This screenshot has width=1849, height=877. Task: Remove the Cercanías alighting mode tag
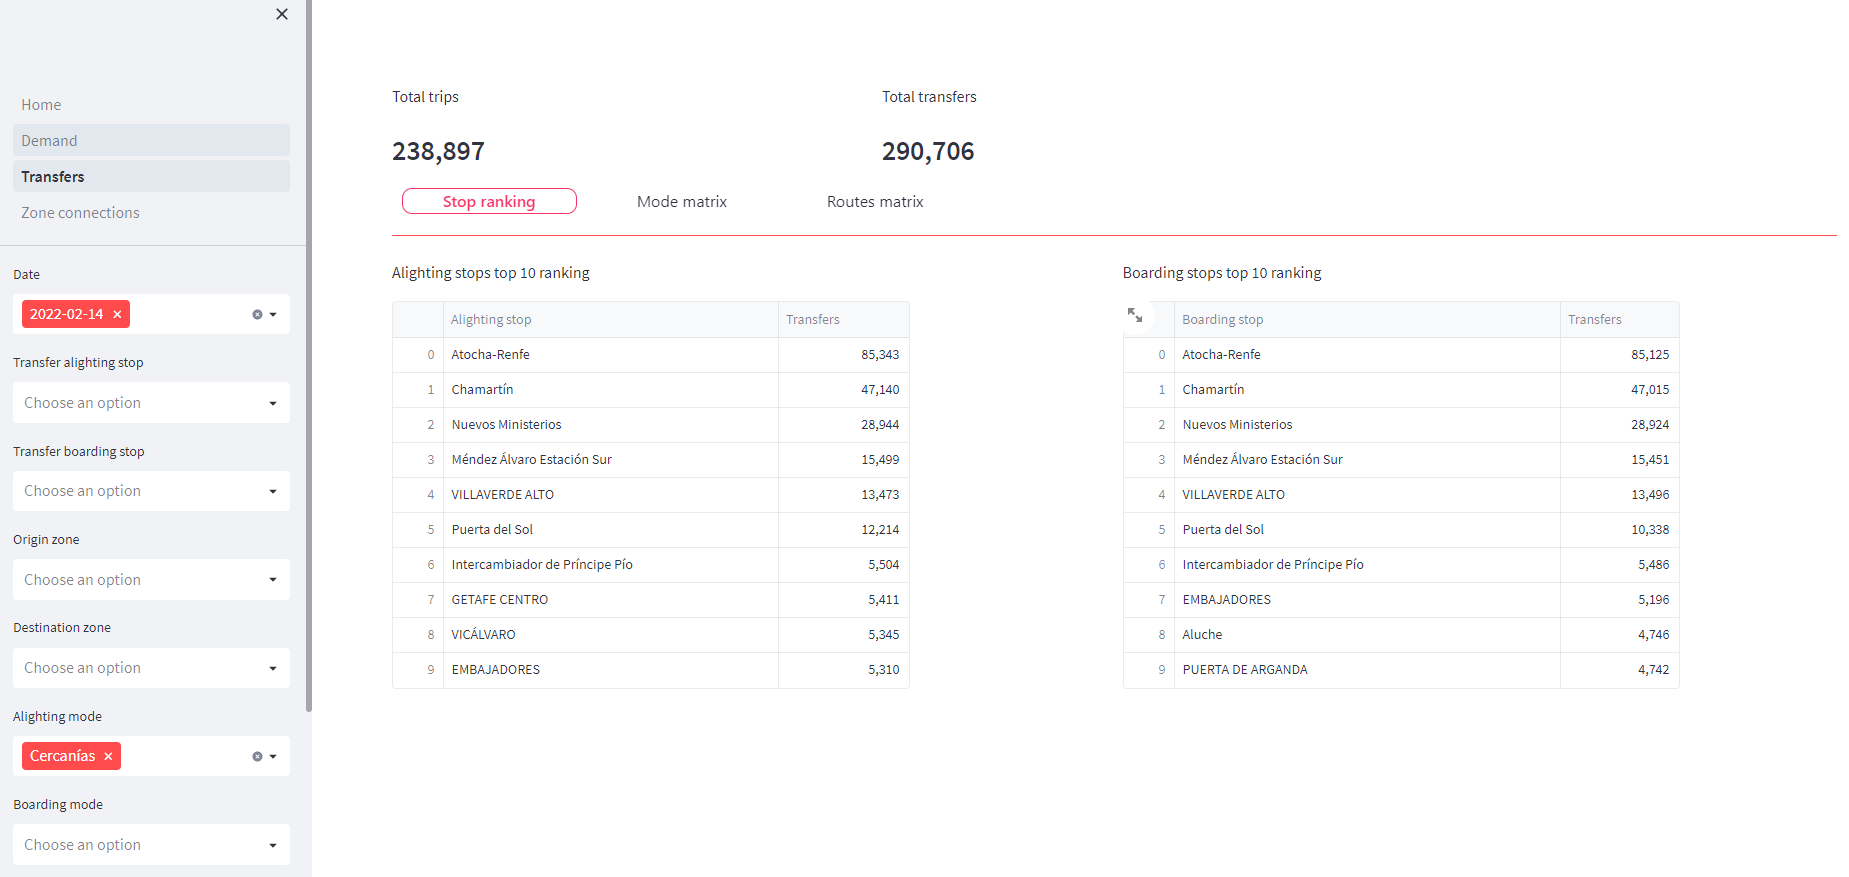[108, 757]
